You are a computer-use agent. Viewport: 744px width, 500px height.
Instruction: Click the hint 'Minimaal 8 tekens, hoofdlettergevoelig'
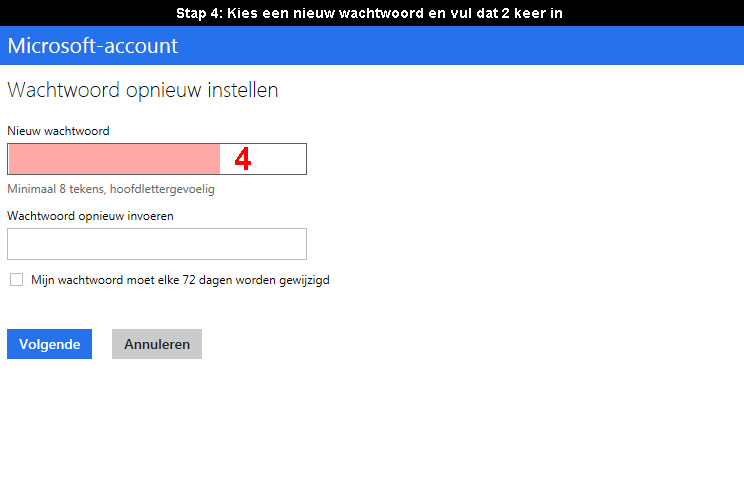coord(111,189)
